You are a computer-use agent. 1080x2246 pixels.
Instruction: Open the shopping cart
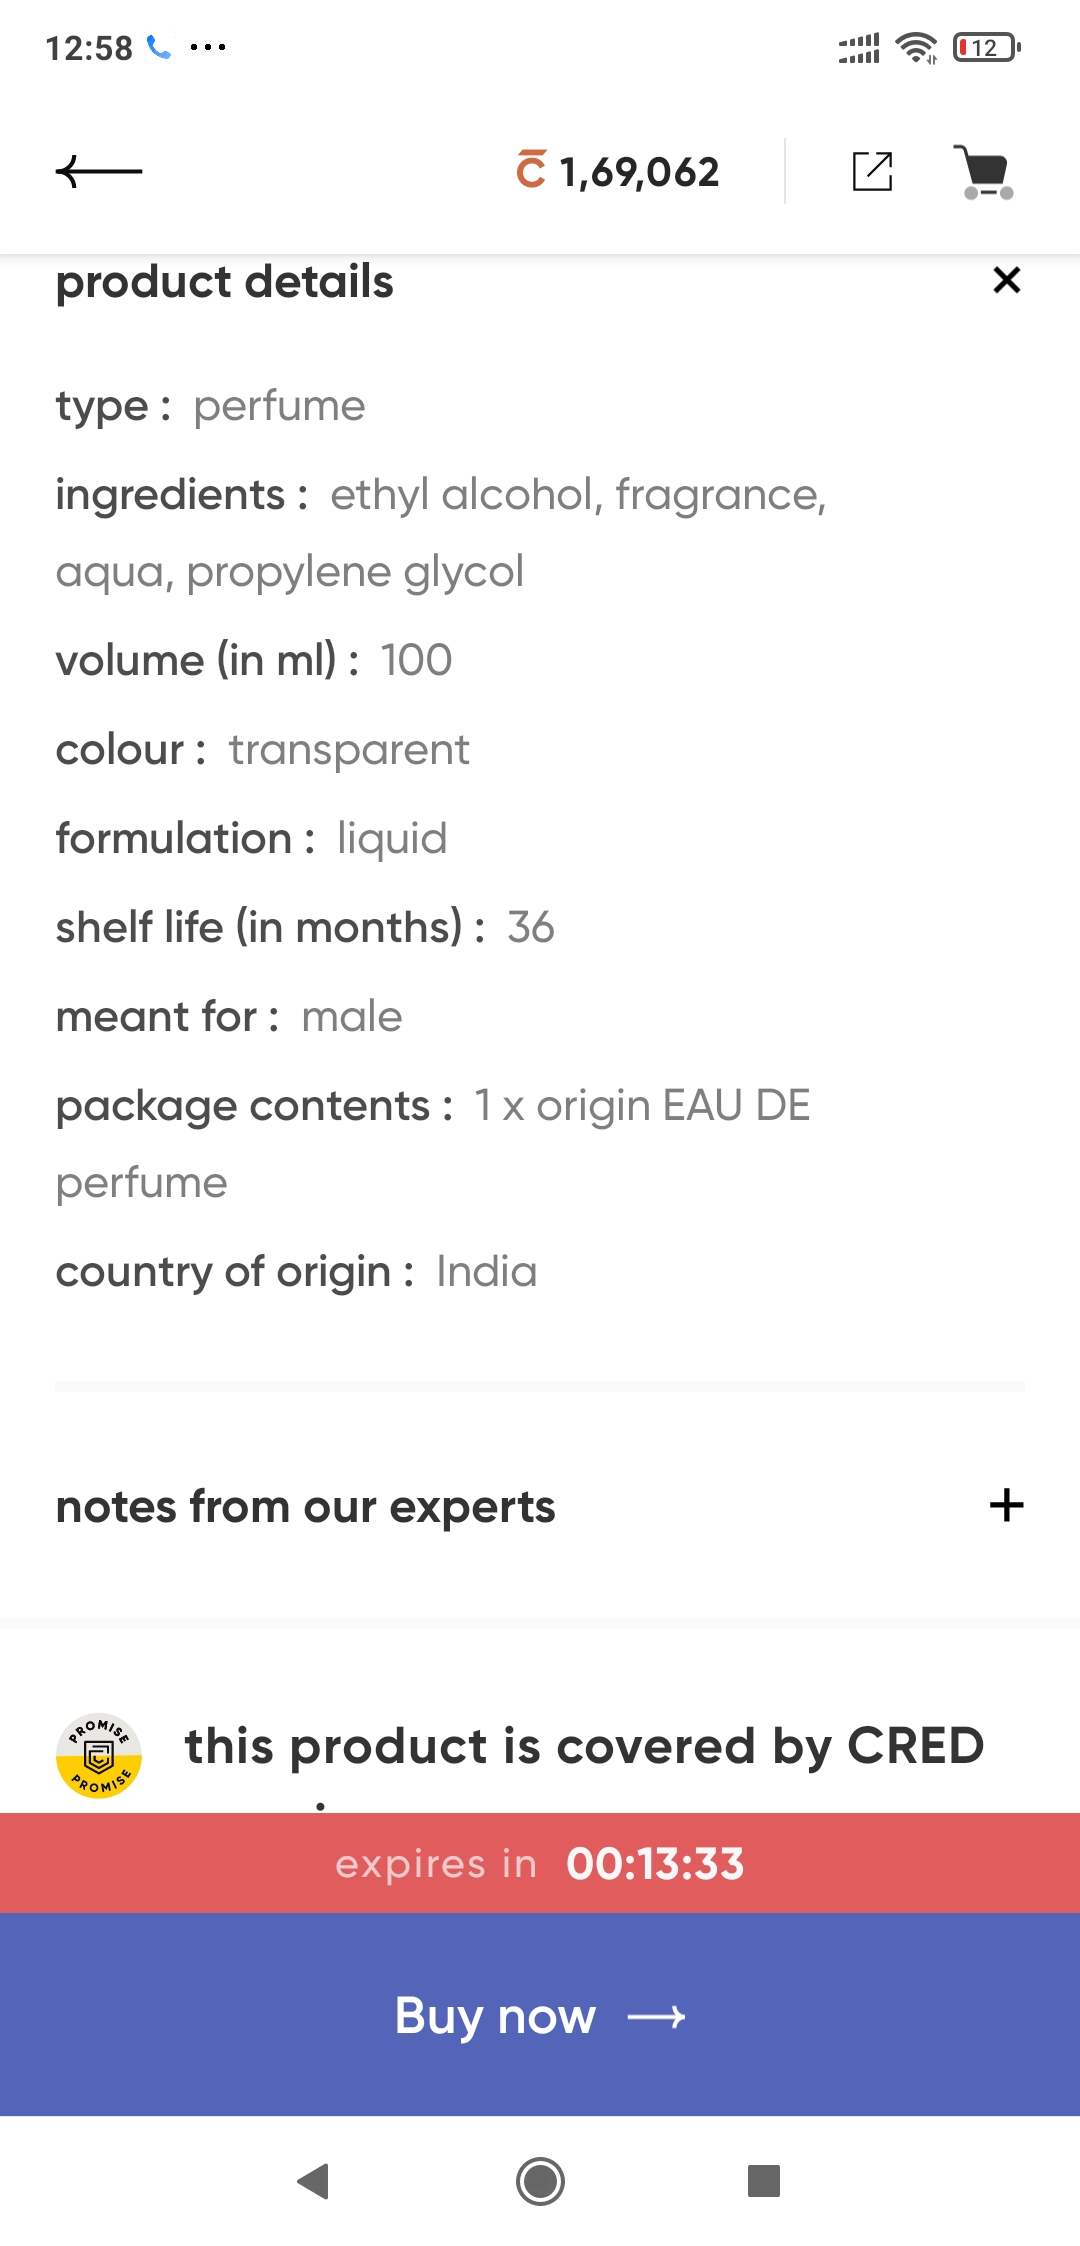tap(985, 172)
